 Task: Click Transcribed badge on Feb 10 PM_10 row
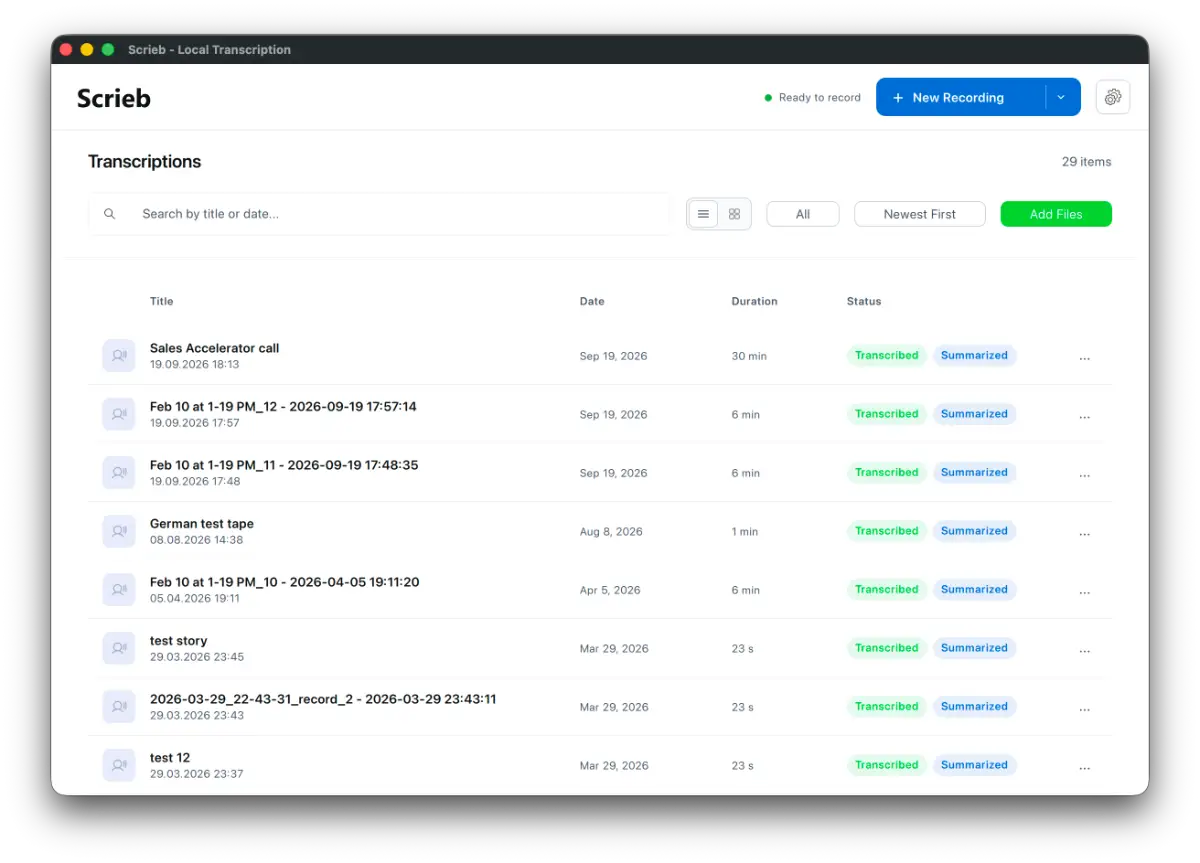[x=886, y=590]
